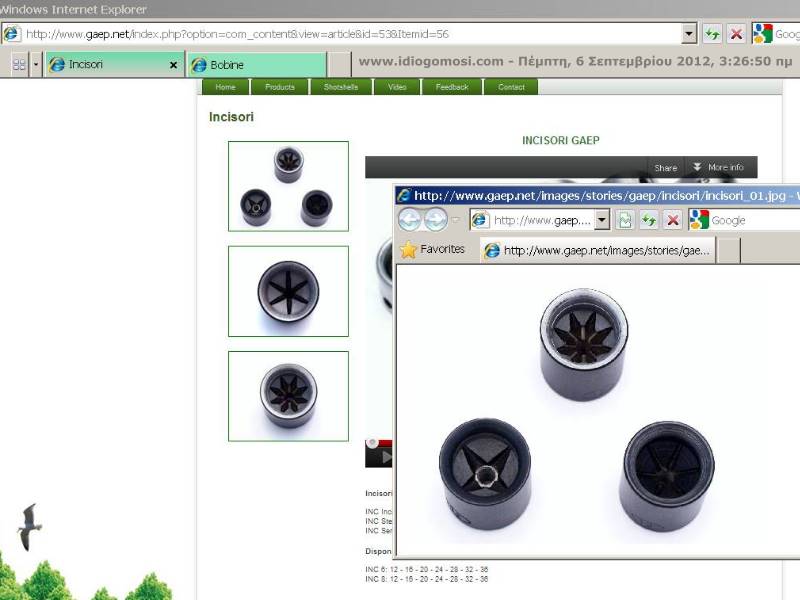Click the Google search provider icon in main window

pos(763,34)
